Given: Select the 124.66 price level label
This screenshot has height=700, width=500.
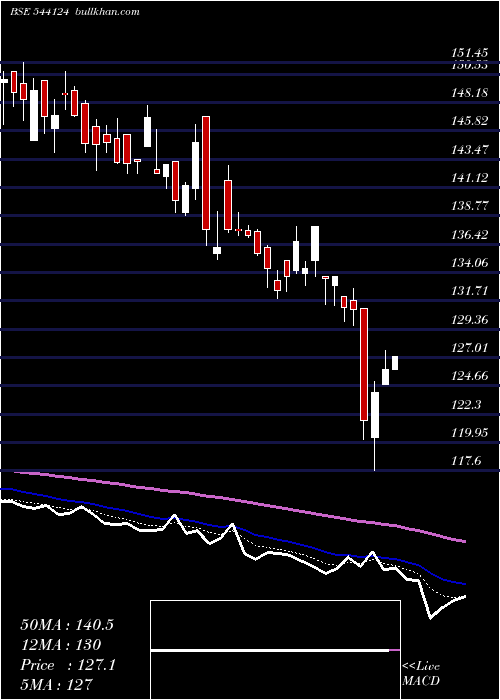Looking at the screenshot, I should coord(469,376).
